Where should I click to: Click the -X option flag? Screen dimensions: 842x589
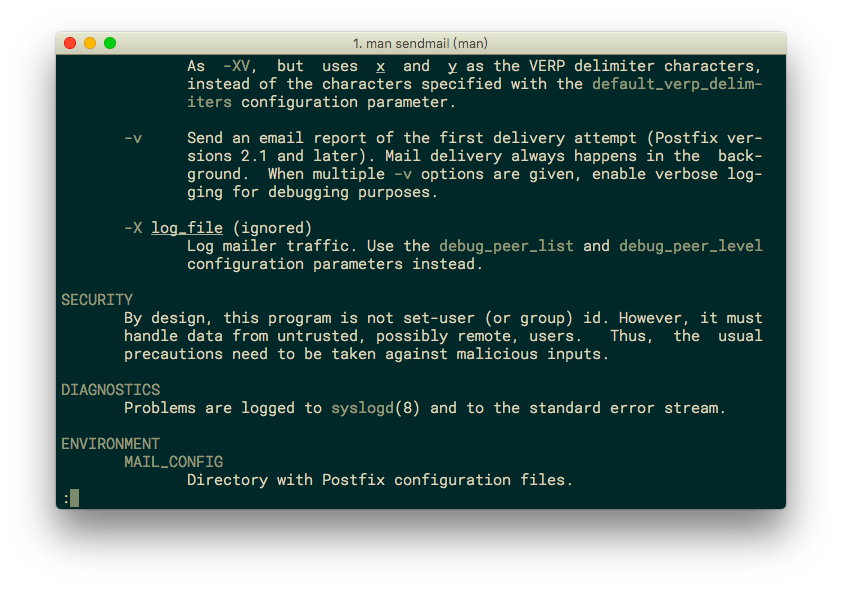[133, 228]
